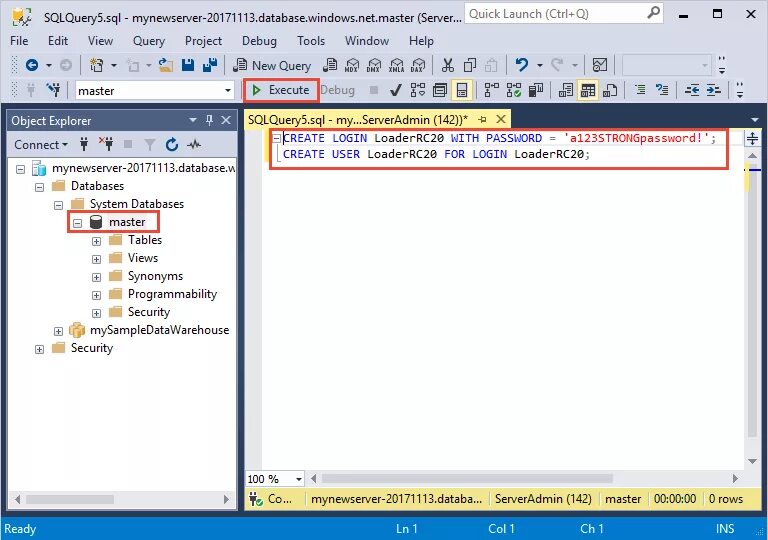The height and width of the screenshot is (540, 768).
Task: Click Object Explorer Connect plug icon
Action: coord(84,145)
